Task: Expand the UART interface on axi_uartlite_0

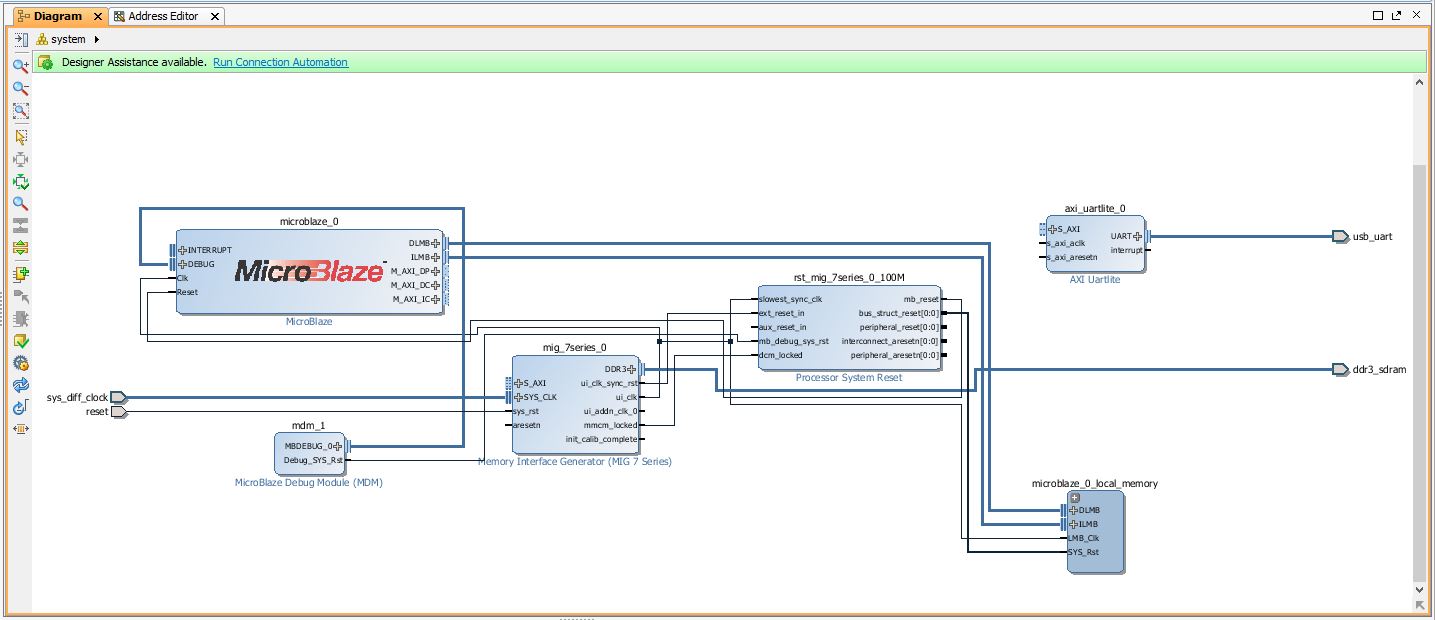Action: tap(1138, 237)
